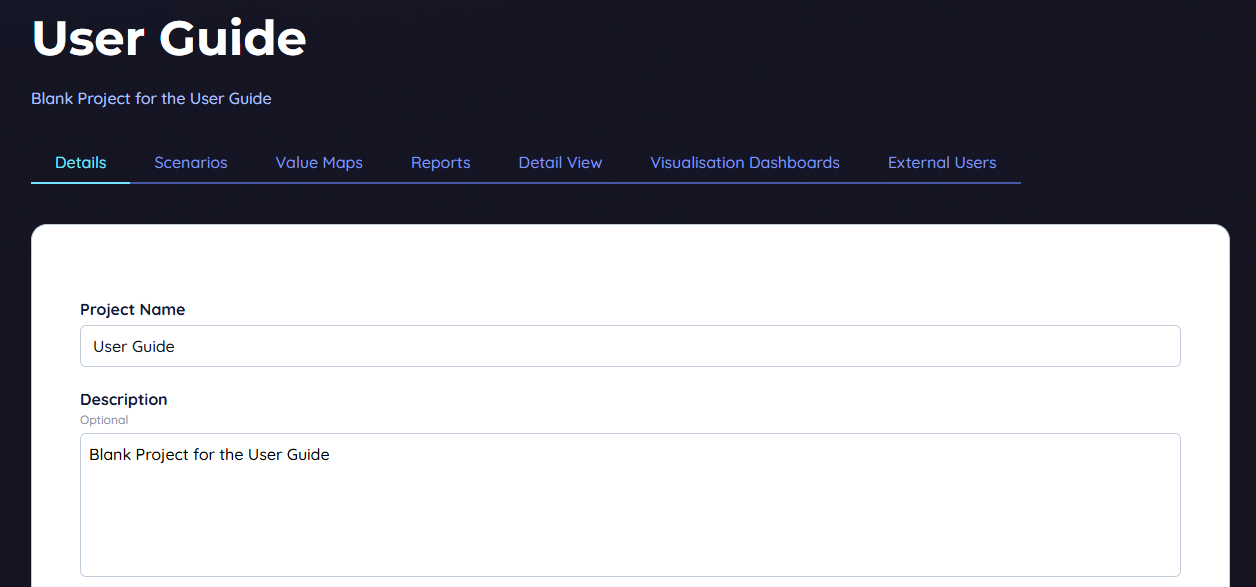Click the word 'Guide' in the page title
1256x587 pixels.
coord(234,38)
